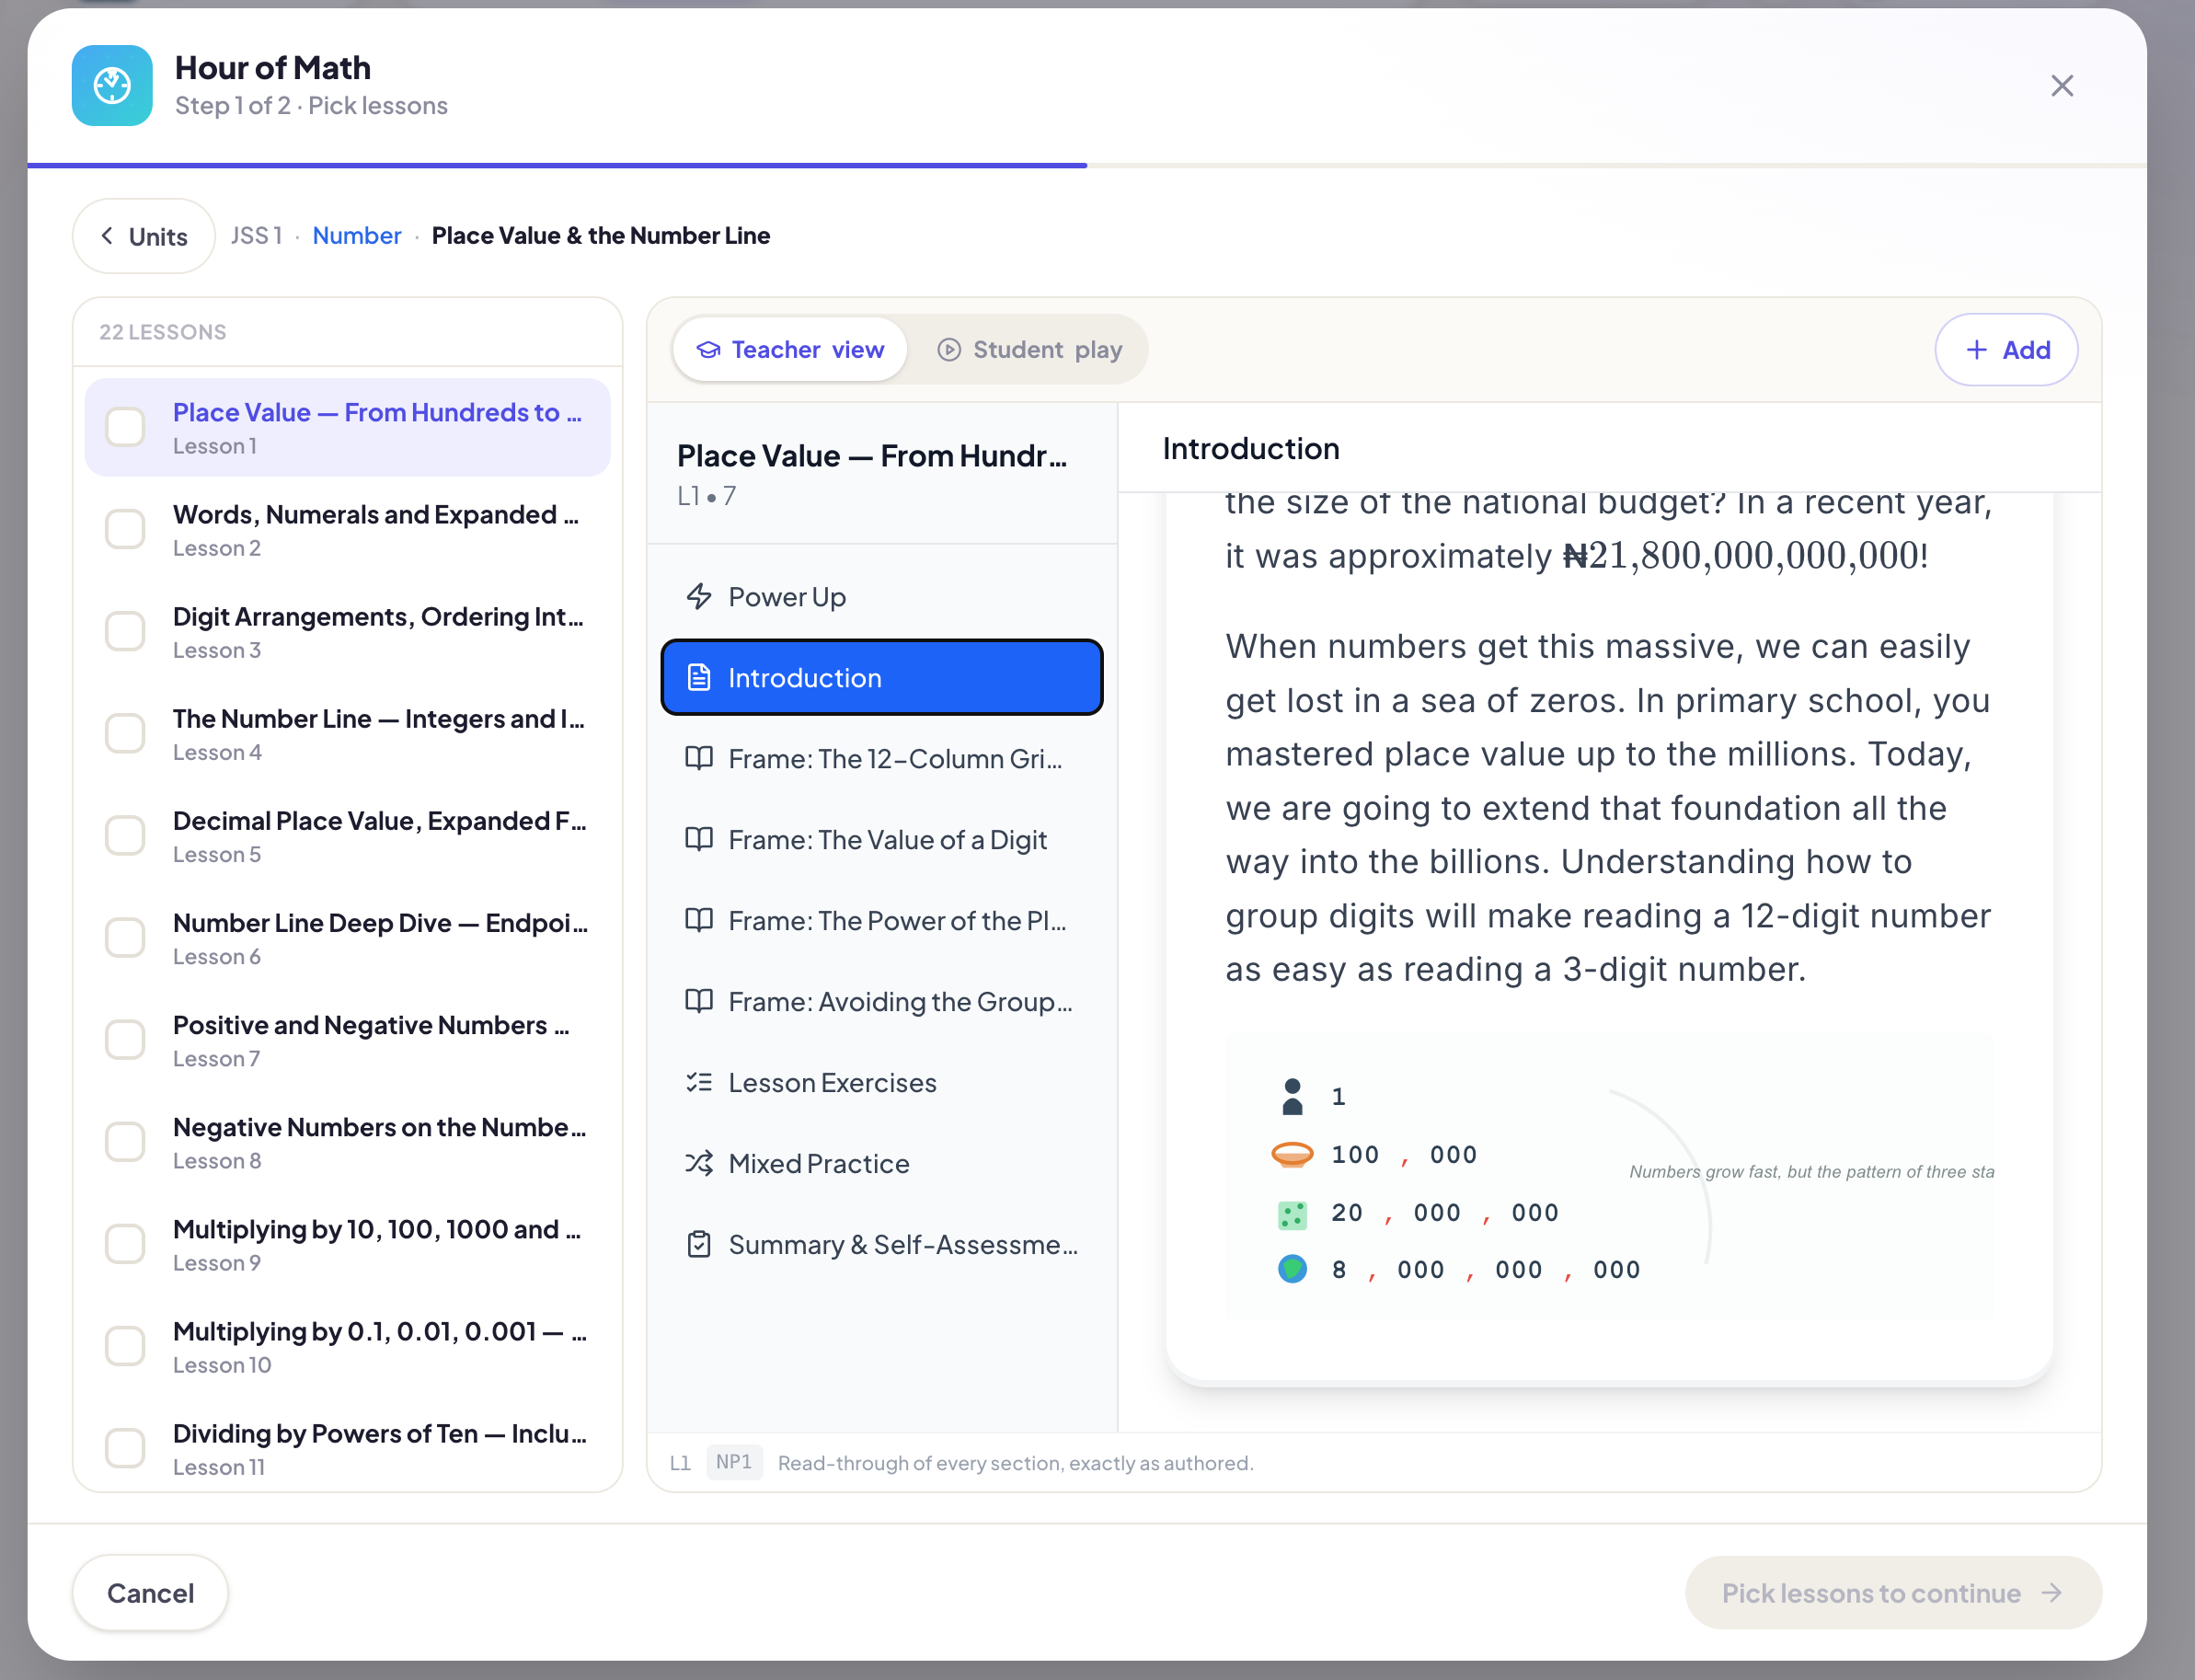Click the Hour of Math app icon
The width and height of the screenshot is (2195, 1680).
pos(112,85)
